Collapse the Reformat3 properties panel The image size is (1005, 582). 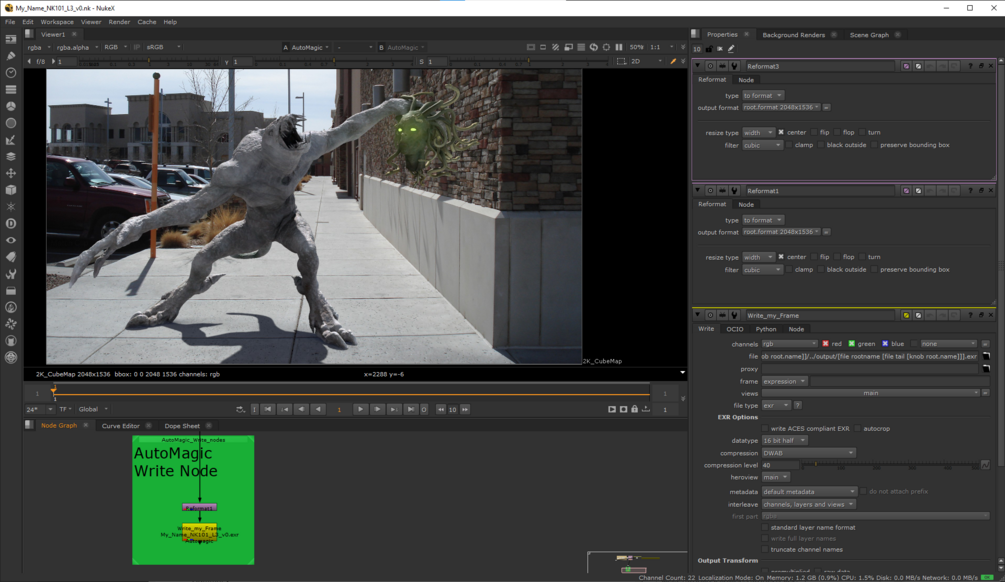point(698,66)
